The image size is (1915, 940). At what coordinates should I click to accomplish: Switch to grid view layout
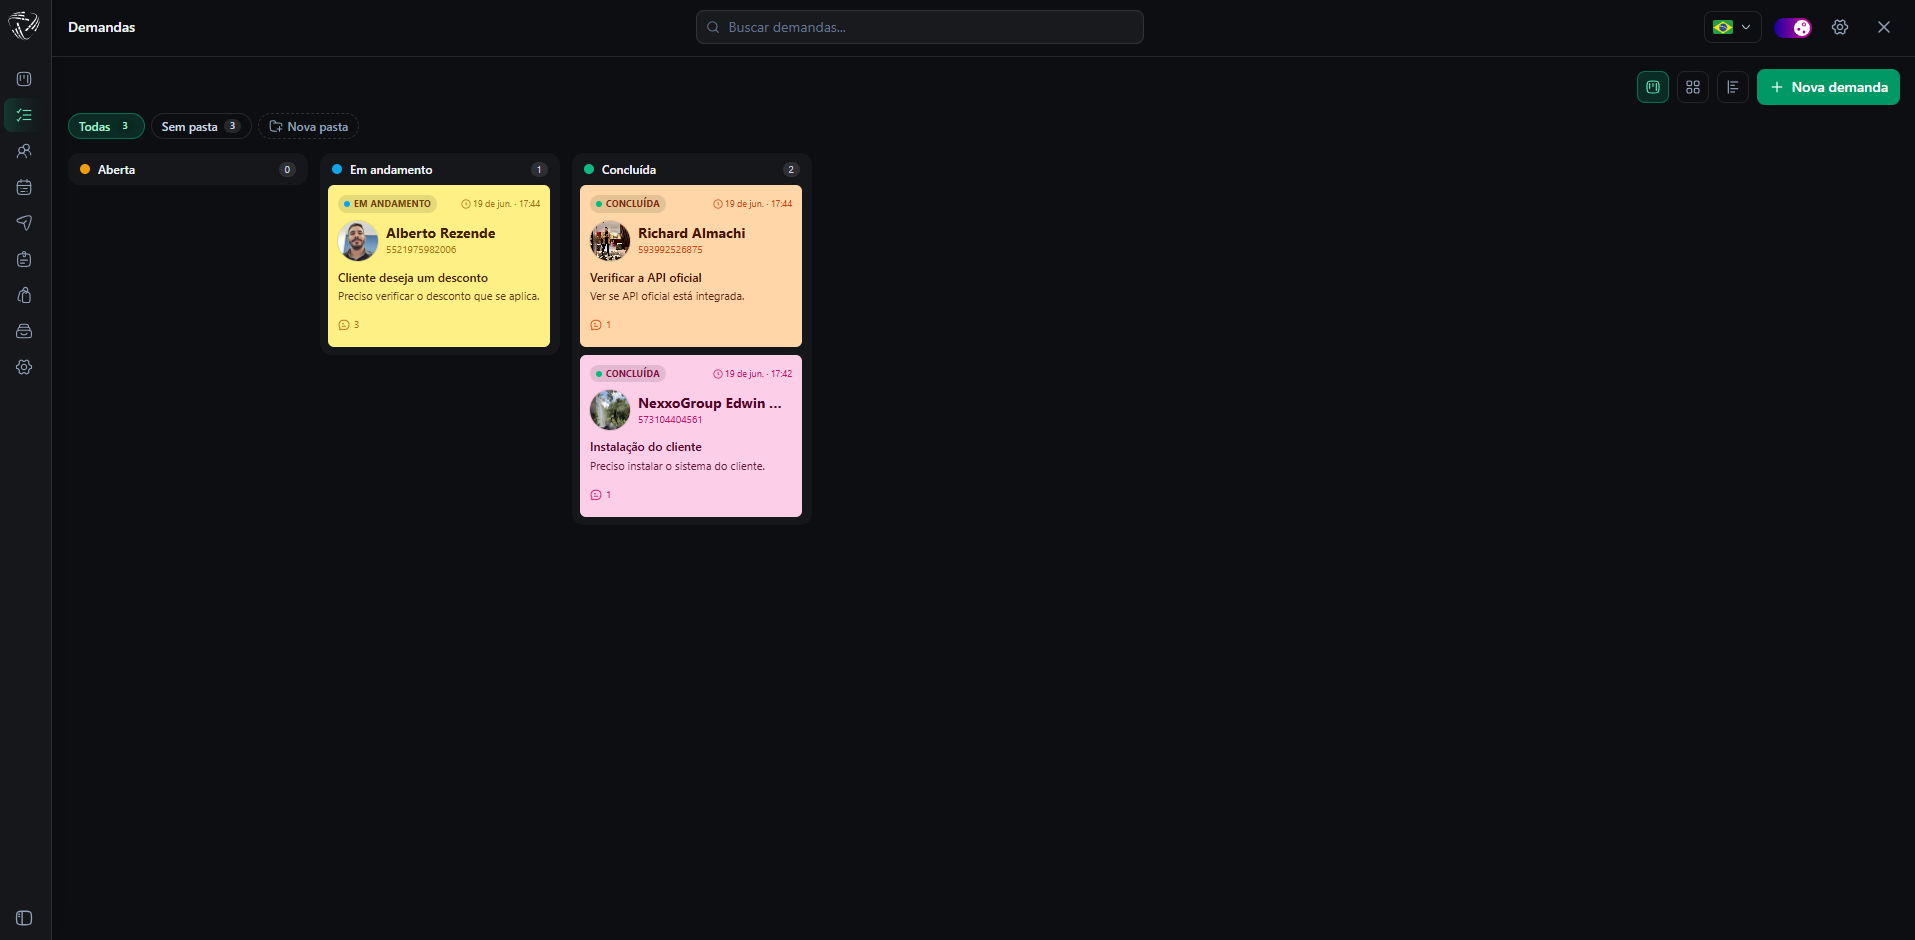[x=1693, y=87]
